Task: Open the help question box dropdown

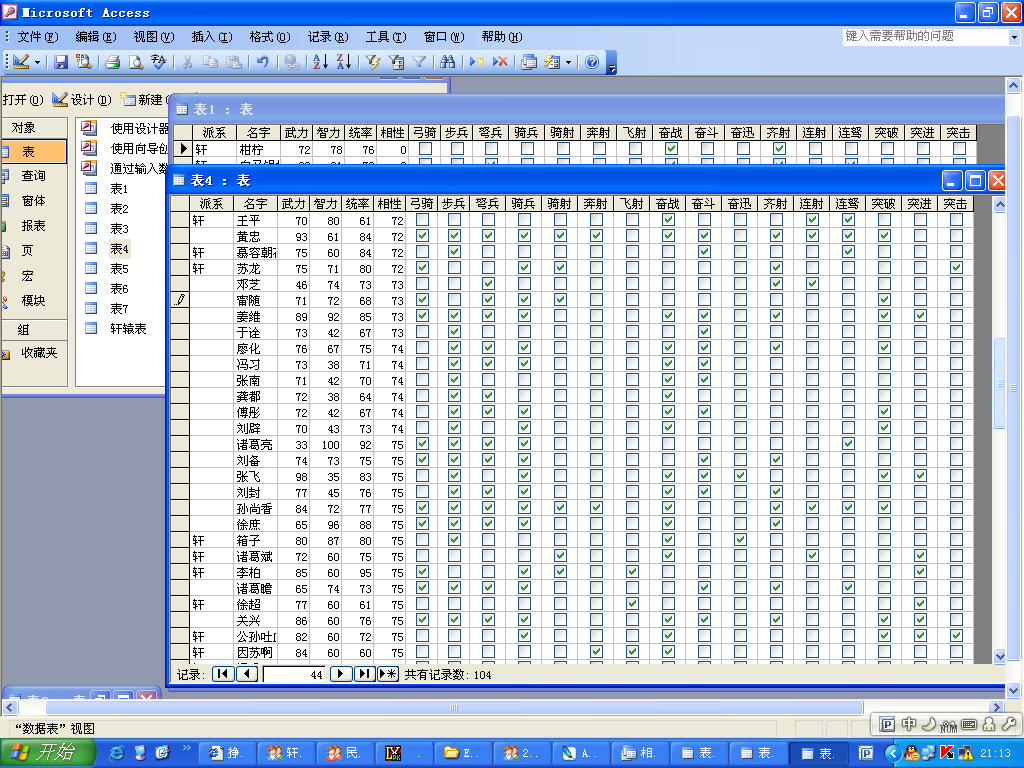Action: pos(1013,37)
